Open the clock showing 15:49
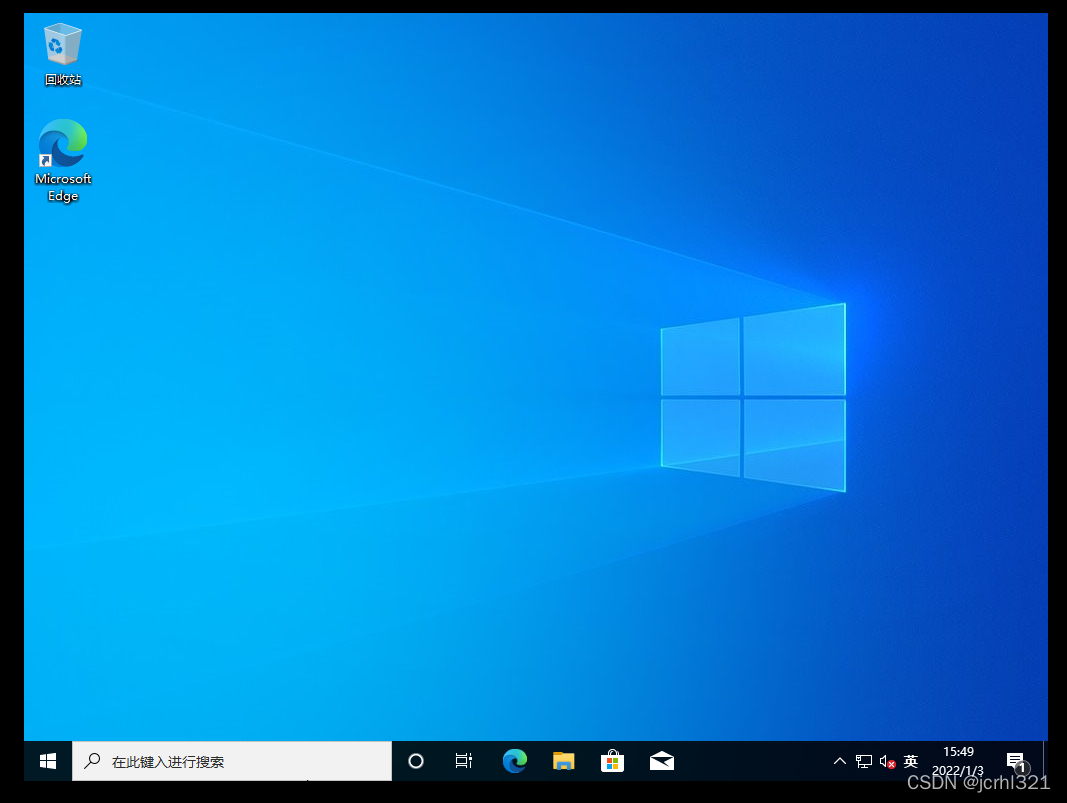This screenshot has height=803, width=1067. pyautogui.click(x=957, y=761)
